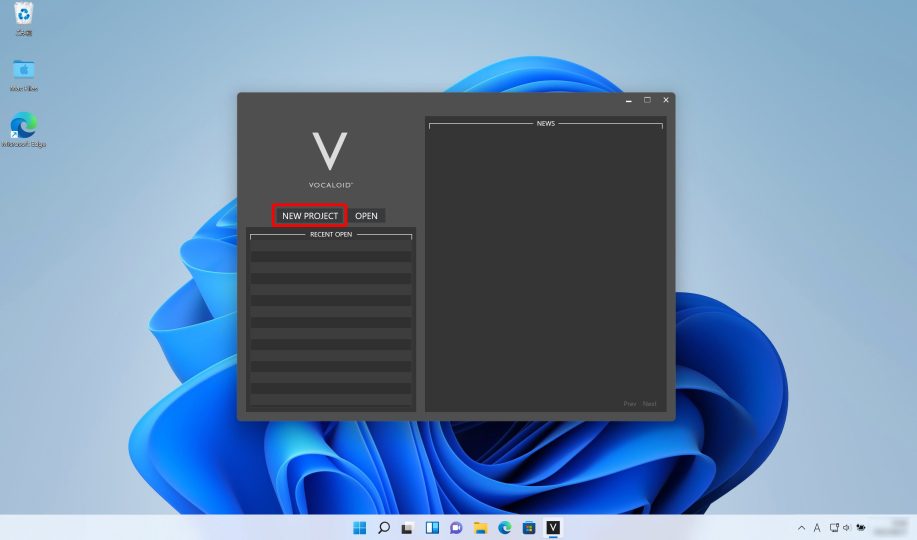Open File Explorer from taskbar

click(481, 528)
